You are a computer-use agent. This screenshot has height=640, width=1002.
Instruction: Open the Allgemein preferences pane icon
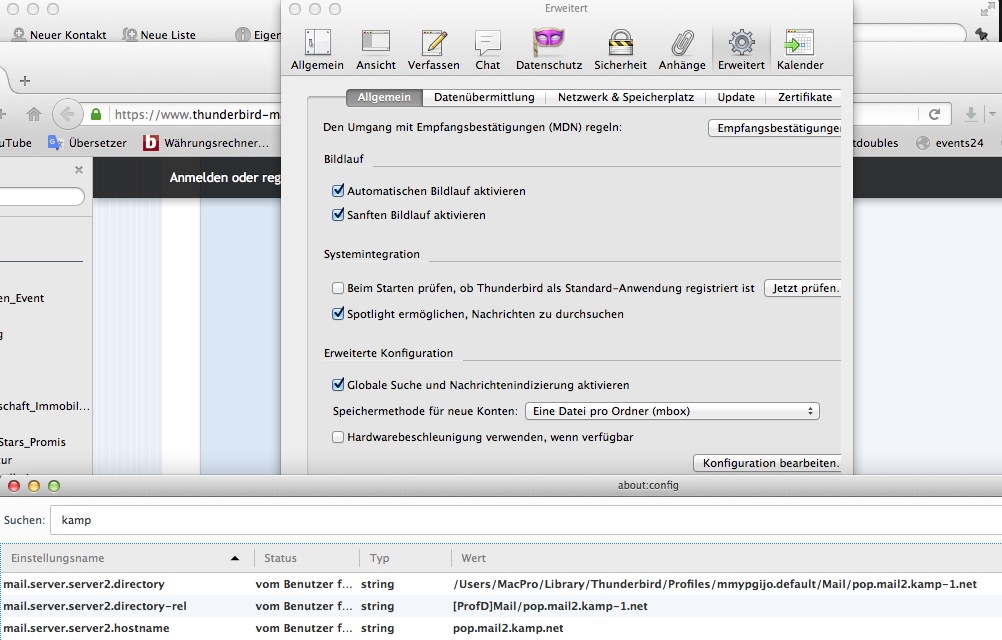tap(317, 50)
